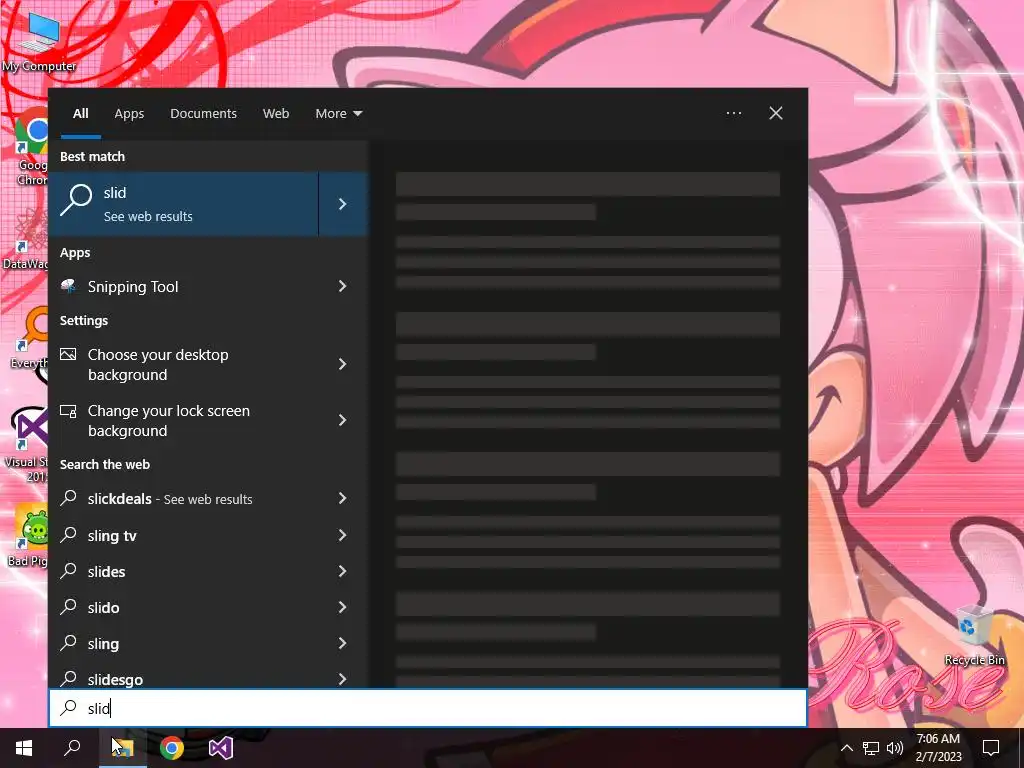Viewport: 1024px width, 768px height.
Task: Click the search text box containing slid
Action: [428, 708]
